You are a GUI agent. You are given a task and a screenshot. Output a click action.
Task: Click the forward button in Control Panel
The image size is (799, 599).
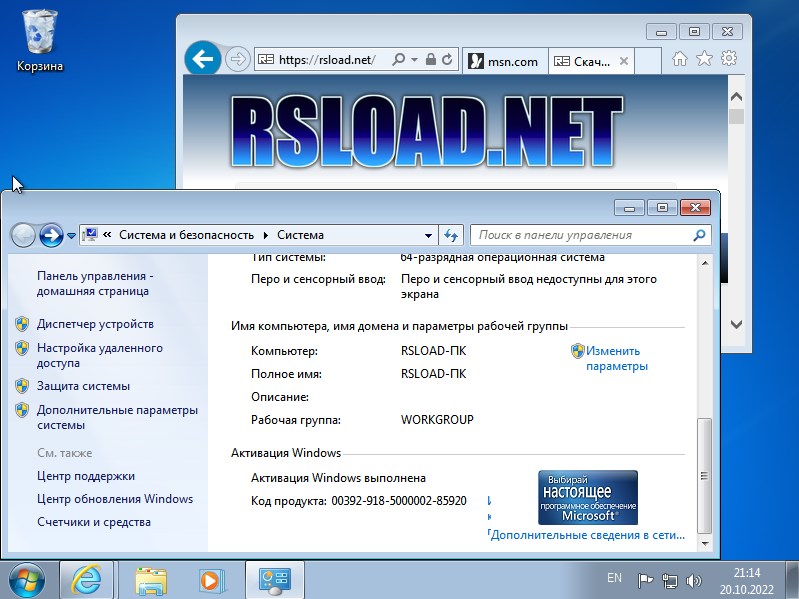tap(51, 235)
